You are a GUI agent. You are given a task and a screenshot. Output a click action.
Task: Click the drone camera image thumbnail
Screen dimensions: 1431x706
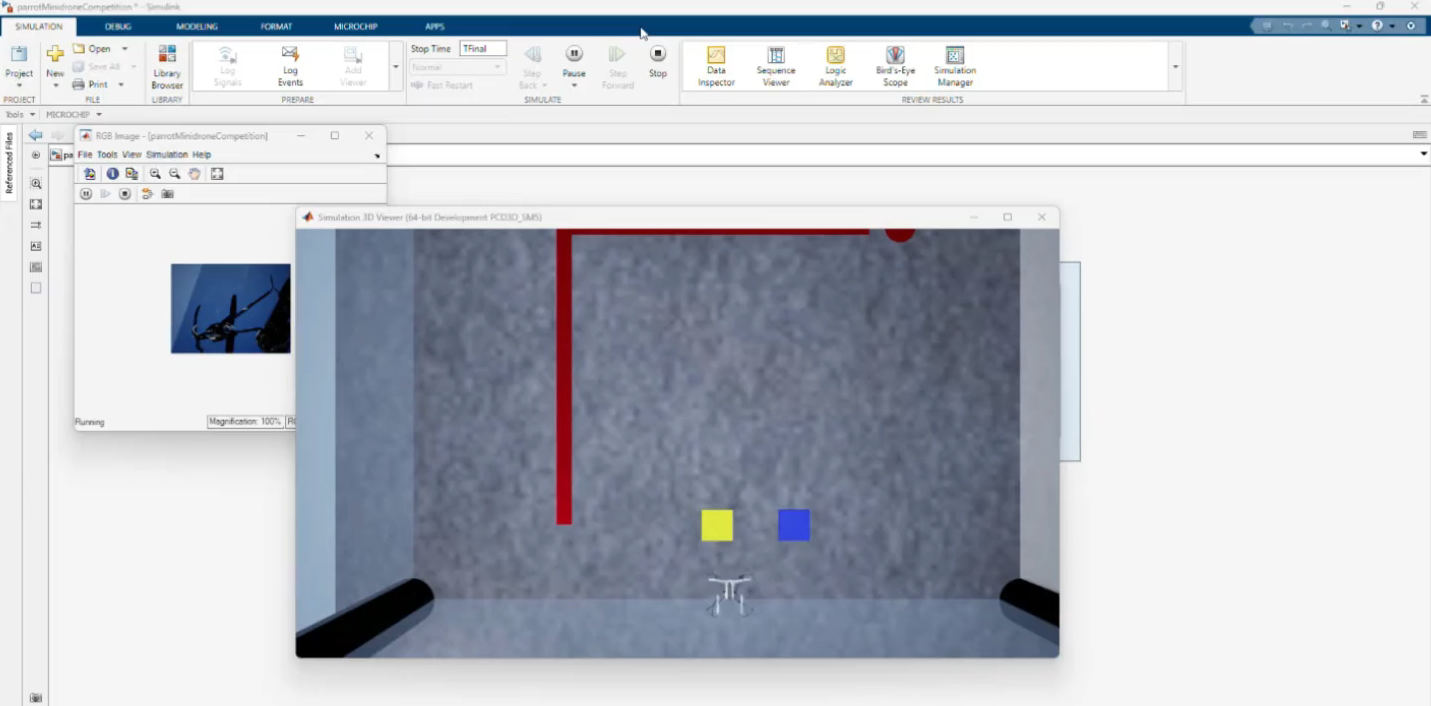click(230, 308)
